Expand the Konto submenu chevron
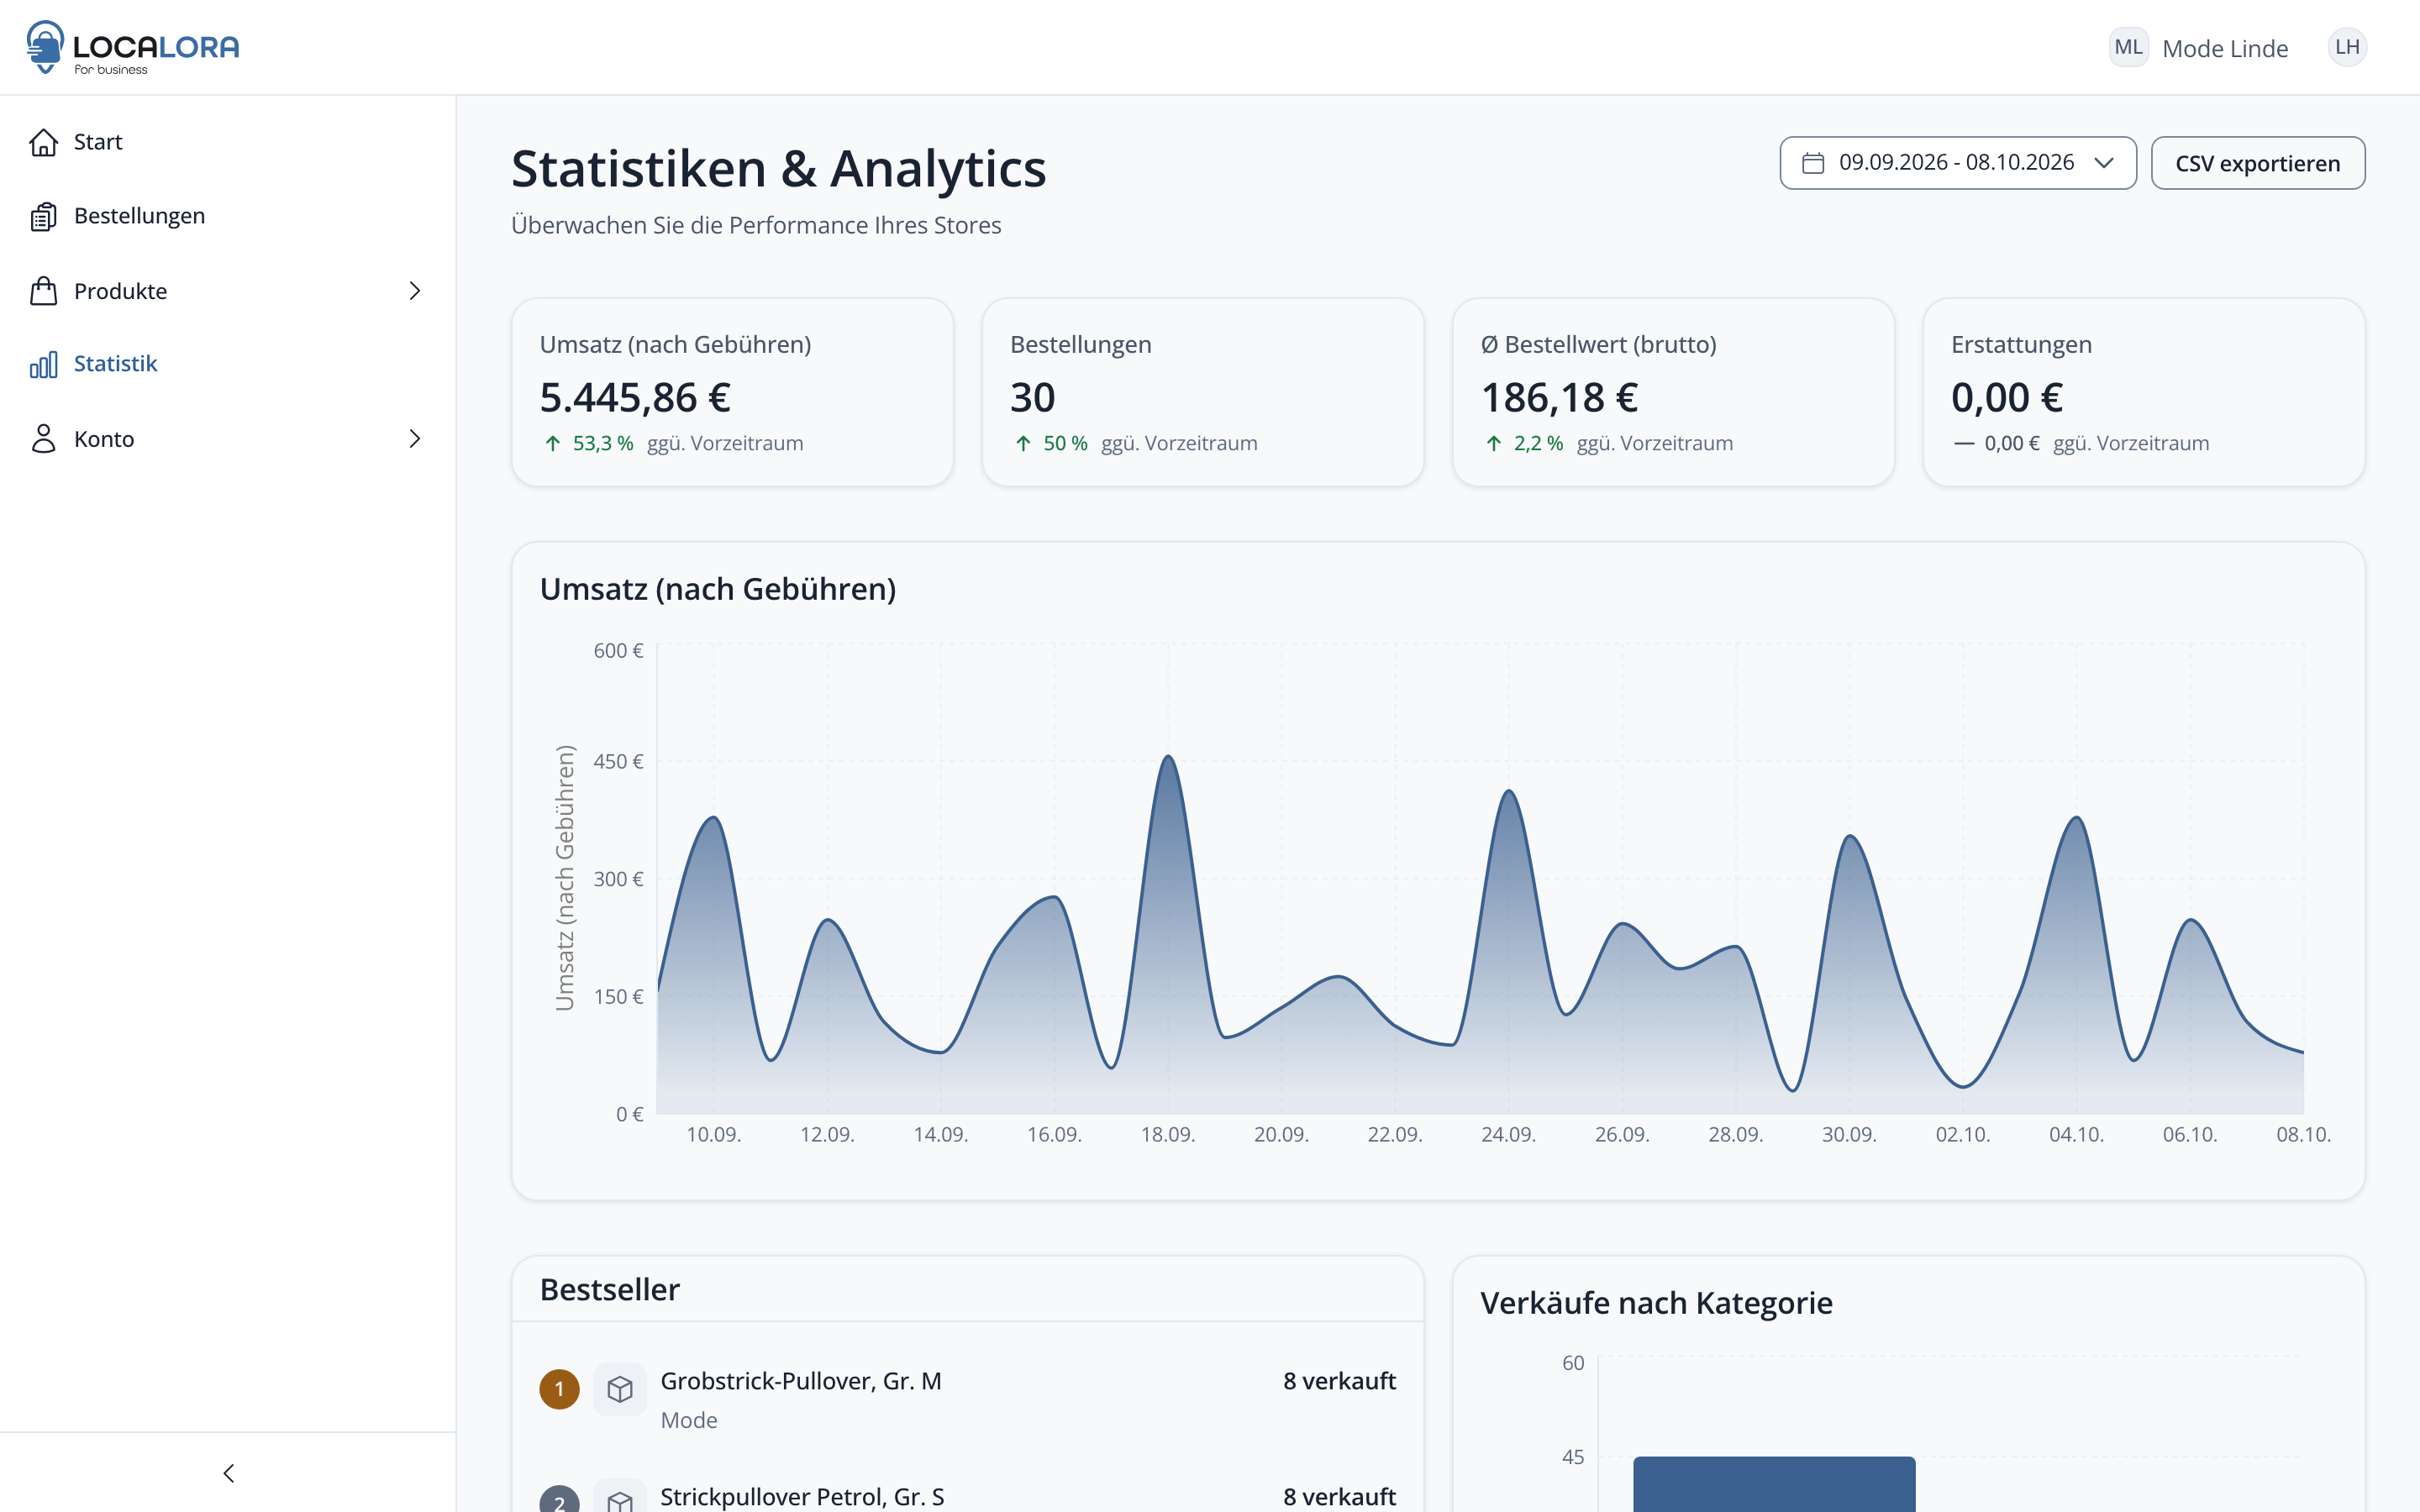Screen dimensions: 2420x1512 point(415,439)
